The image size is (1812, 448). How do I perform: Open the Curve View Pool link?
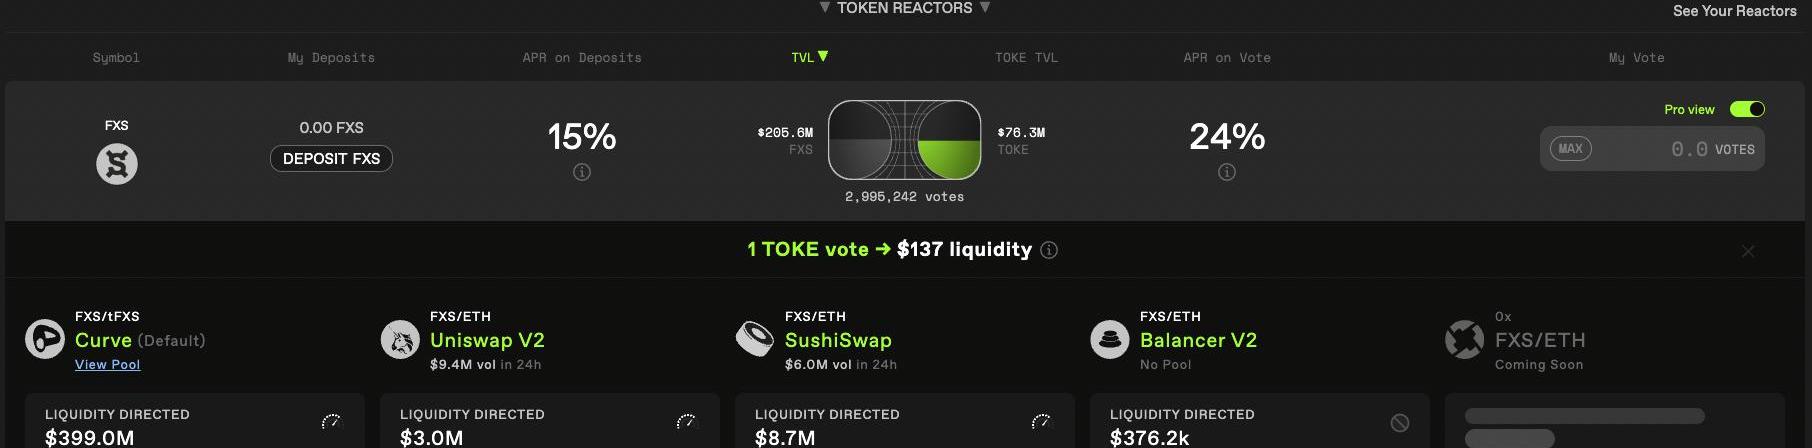tap(107, 365)
